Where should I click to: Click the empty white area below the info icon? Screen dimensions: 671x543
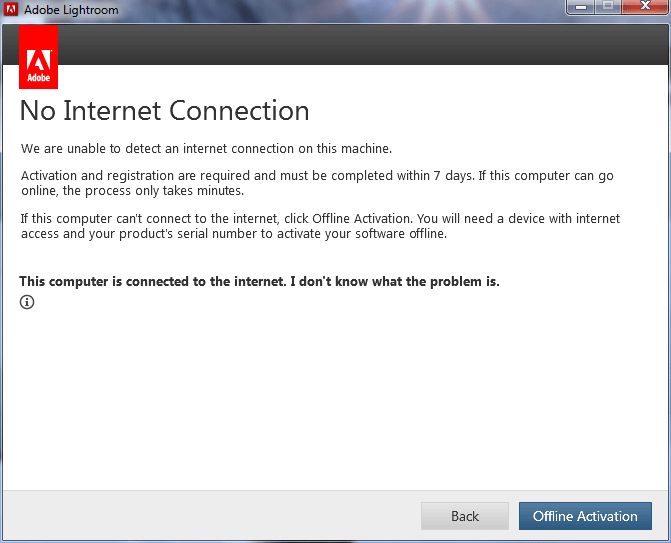(334, 398)
